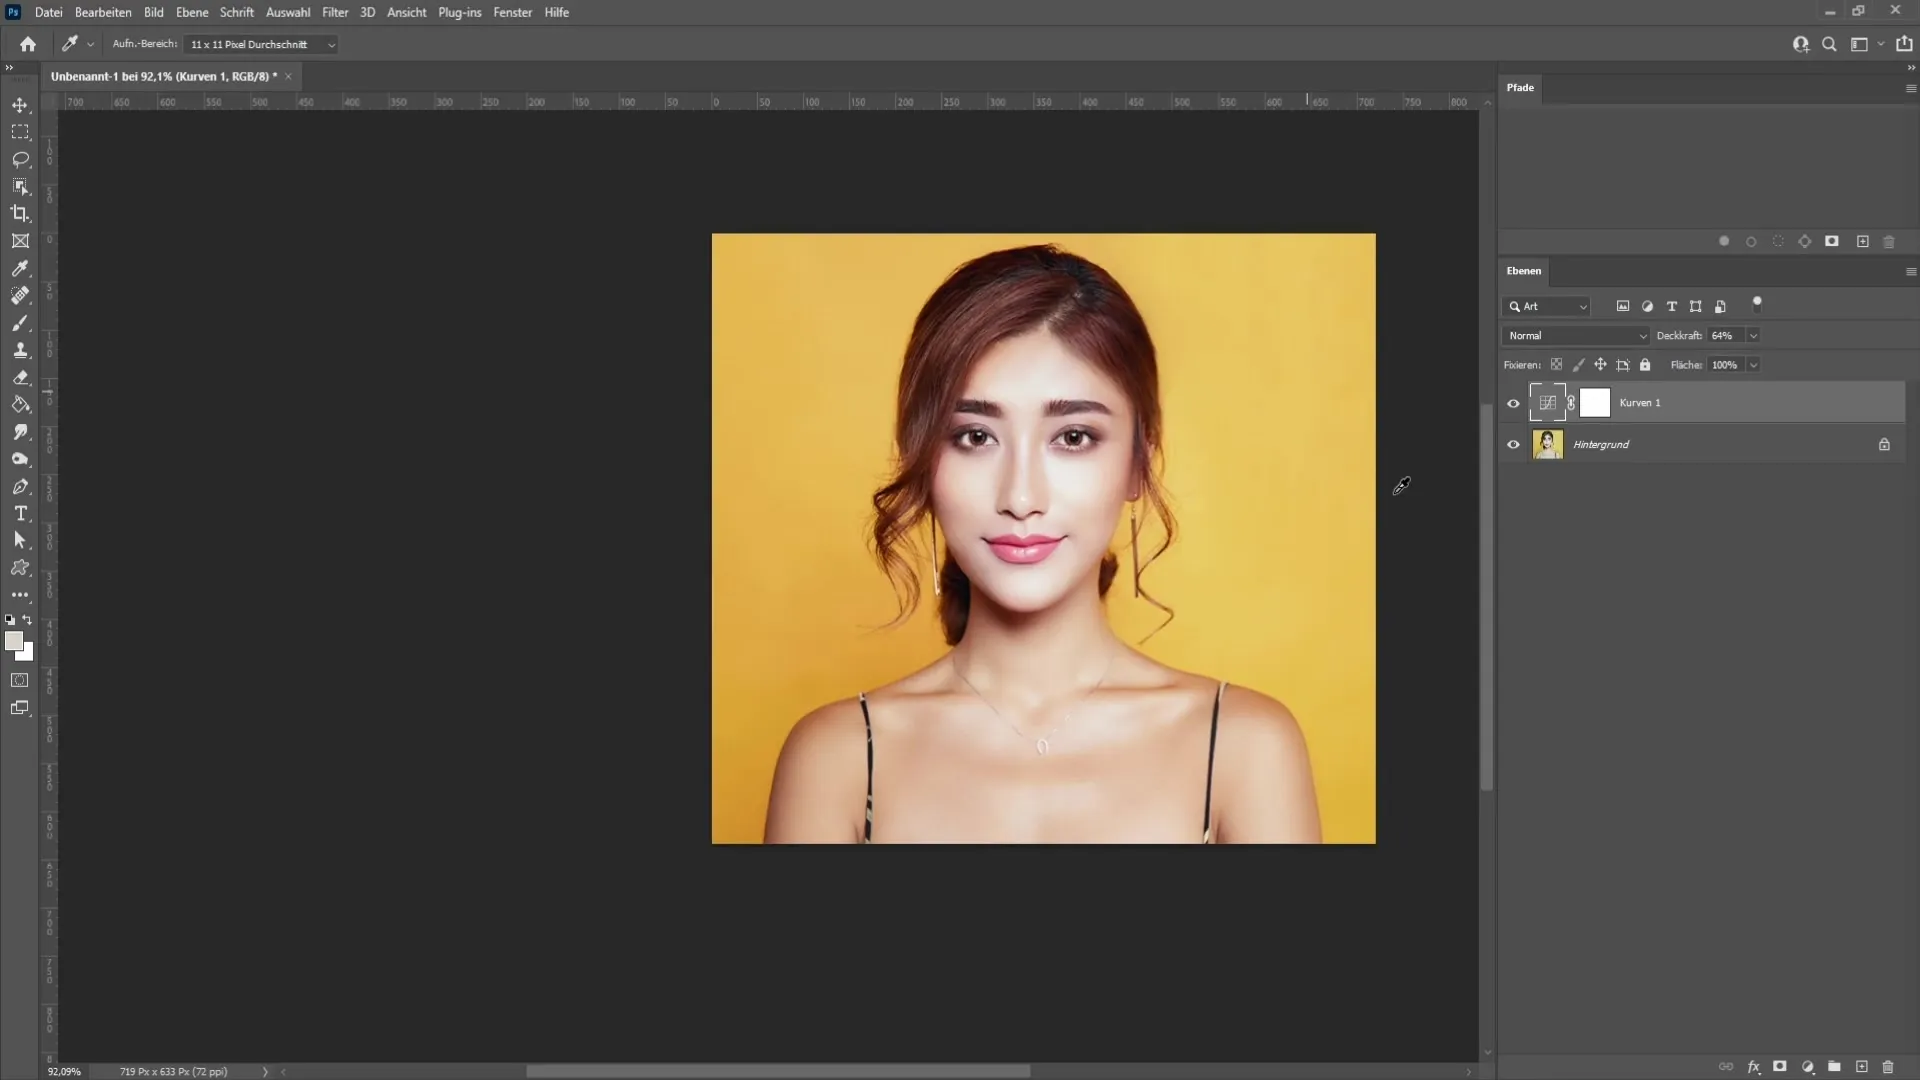This screenshot has height=1080, width=1920.
Task: Create new adjustment layer icon
Action: tap(1807, 1067)
